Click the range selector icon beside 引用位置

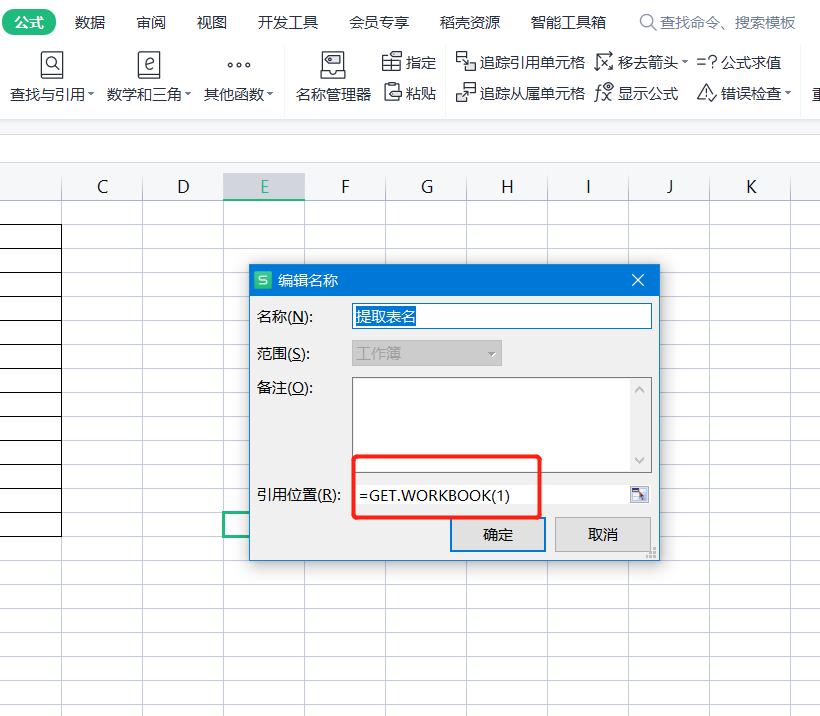coord(639,494)
